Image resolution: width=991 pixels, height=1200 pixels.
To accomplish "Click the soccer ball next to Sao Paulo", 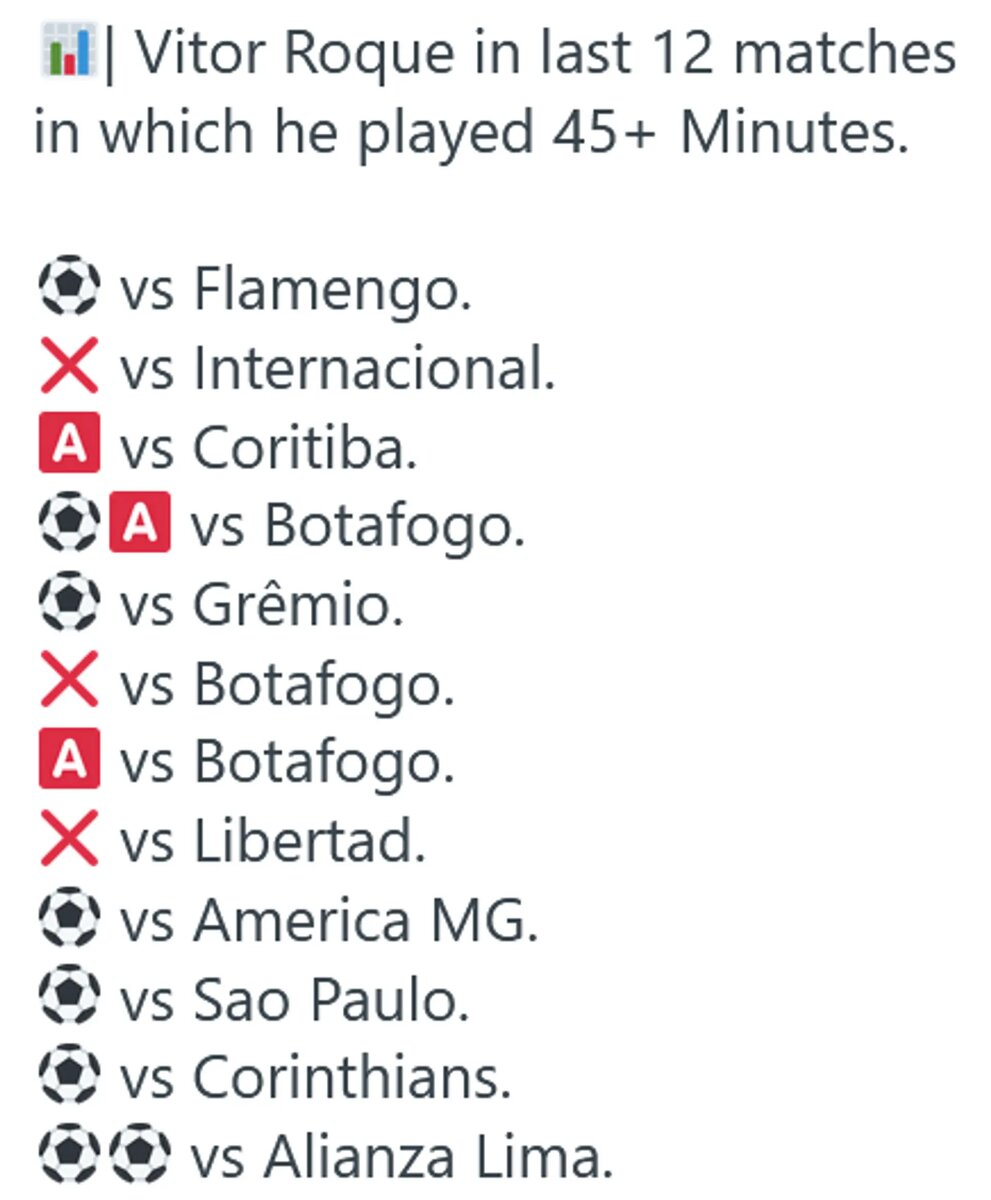I will coord(69,998).
